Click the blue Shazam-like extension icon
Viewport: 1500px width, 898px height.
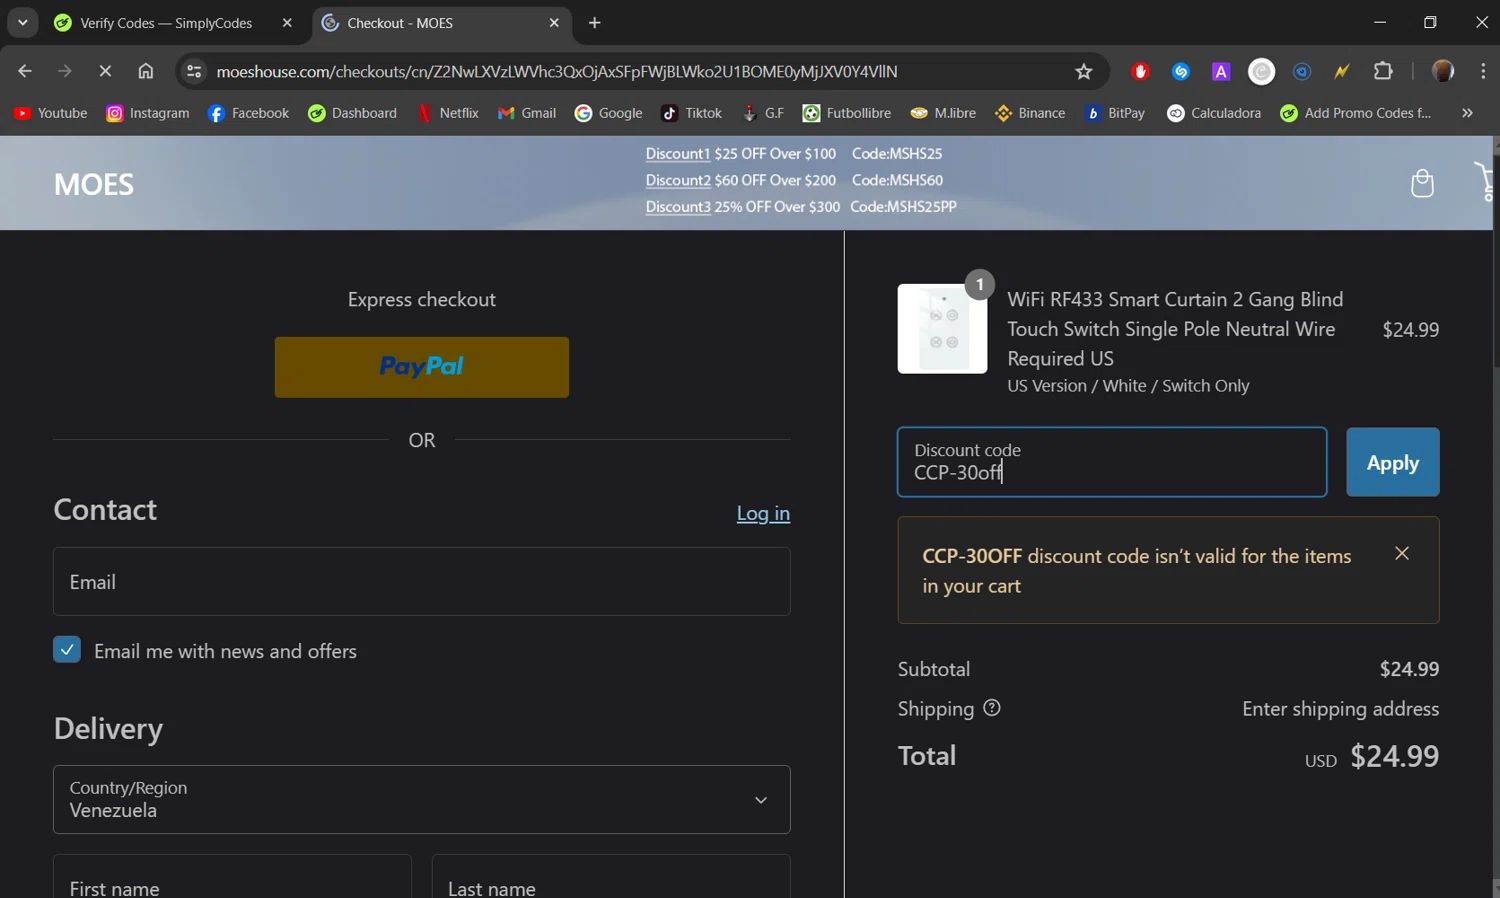1181,71
